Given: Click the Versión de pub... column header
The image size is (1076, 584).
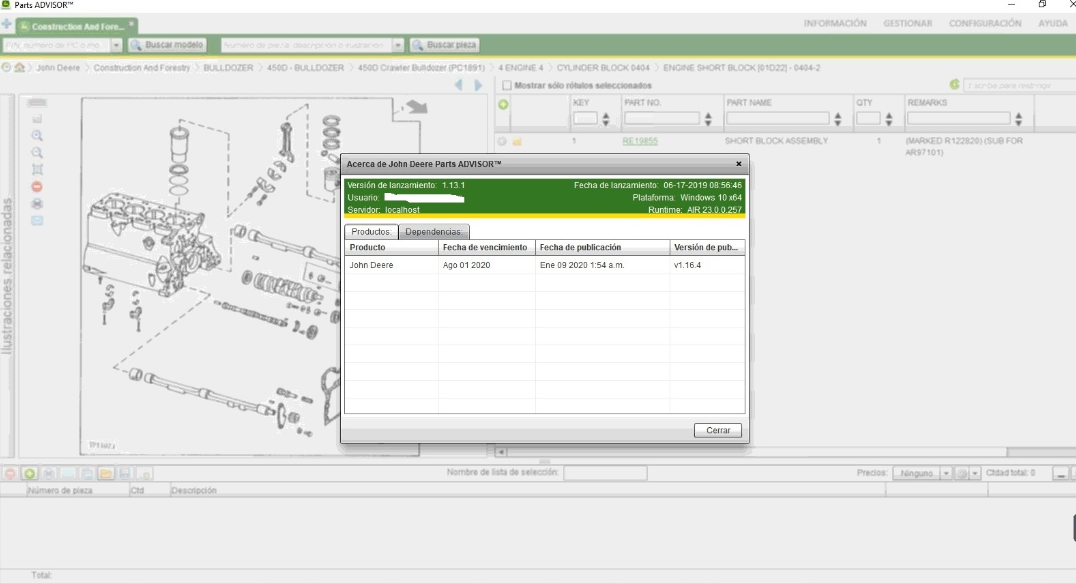Looking at the screenshot, I should [x=707, y=247].
